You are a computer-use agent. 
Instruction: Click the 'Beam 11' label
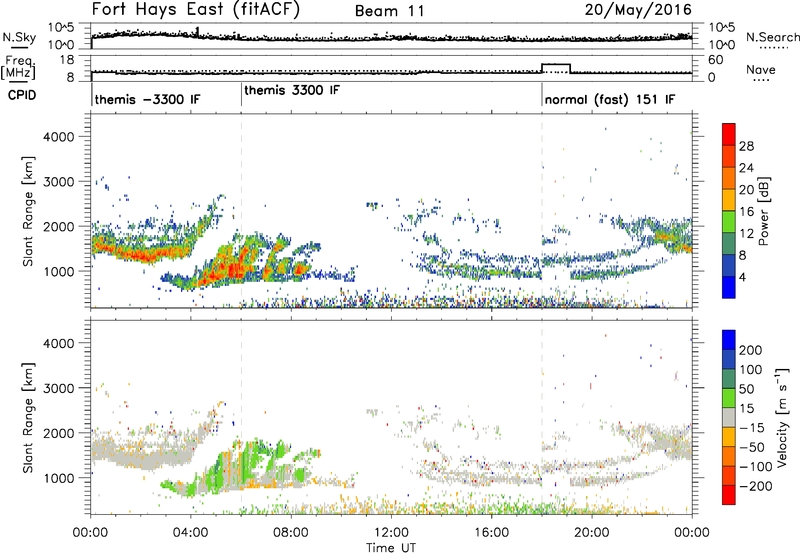tap(389, 11)
